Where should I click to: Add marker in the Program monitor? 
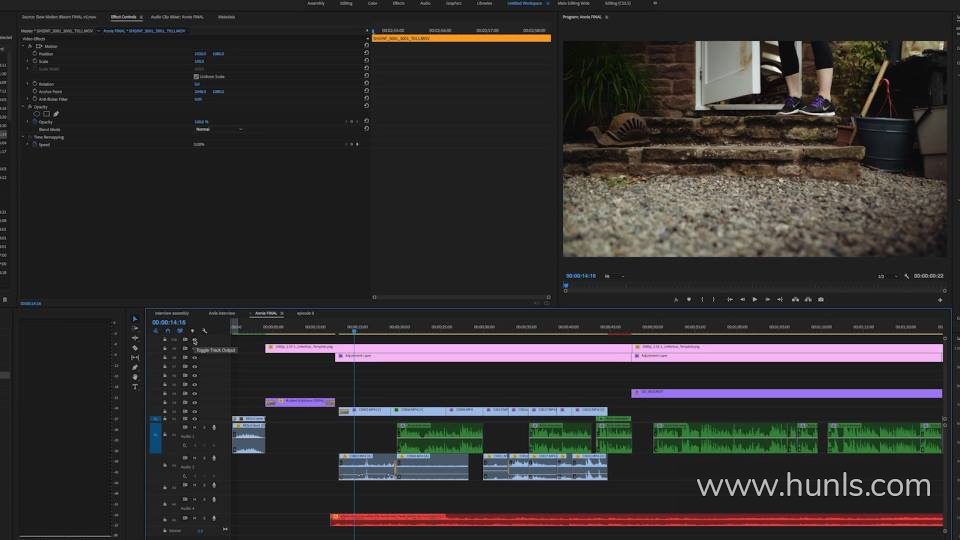[689, 299]
